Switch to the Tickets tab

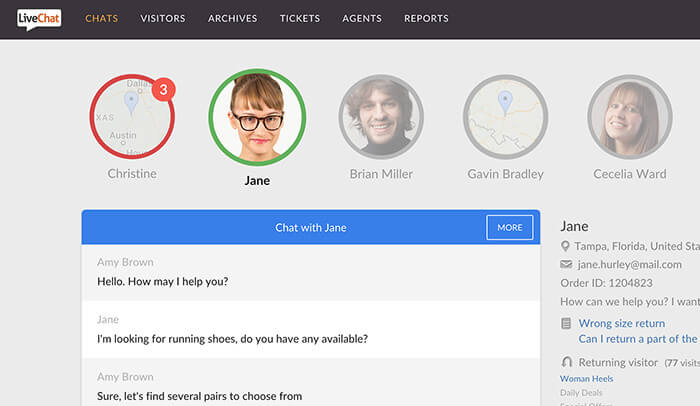(x=300, y=18)
